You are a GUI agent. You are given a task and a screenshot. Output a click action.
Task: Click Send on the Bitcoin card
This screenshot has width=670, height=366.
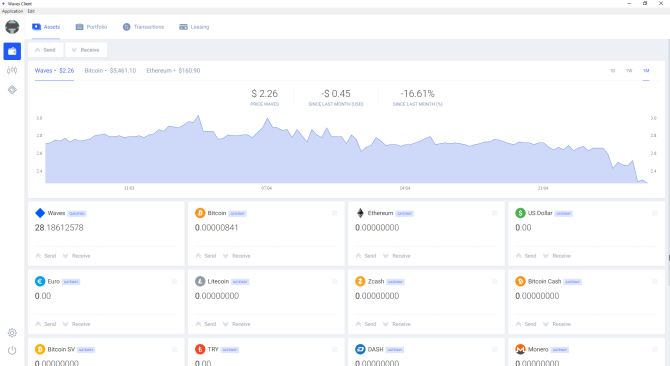[x=206, y=256]
